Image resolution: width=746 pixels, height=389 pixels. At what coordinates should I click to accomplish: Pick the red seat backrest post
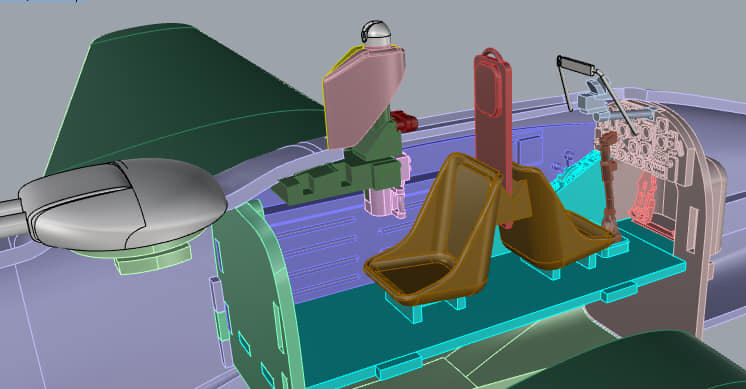pyautogui.click(x=492, y=124)
